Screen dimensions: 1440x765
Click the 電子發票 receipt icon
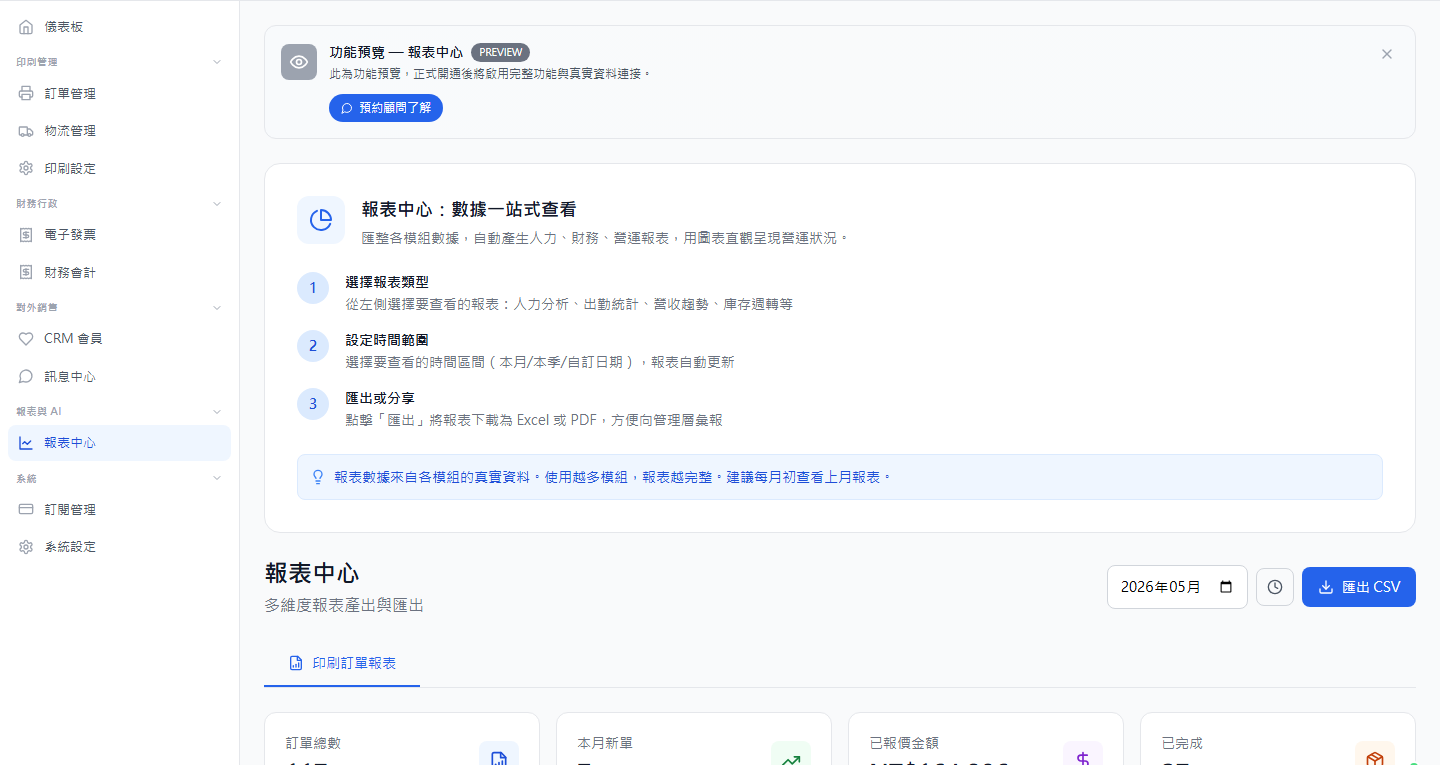coord(26,235)
